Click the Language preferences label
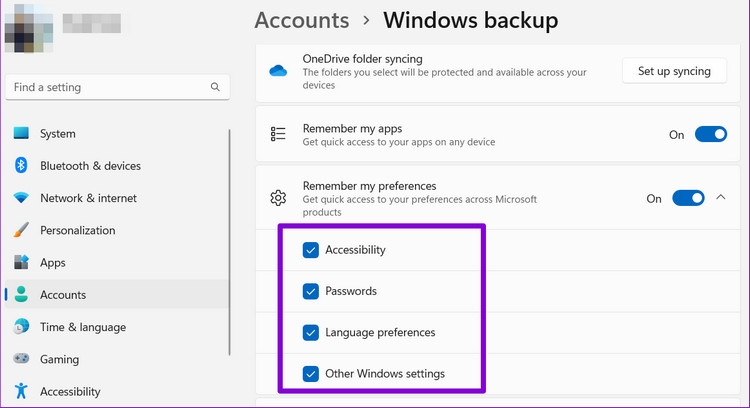Image resolution: width=750 pixels, height=408 pixels. point(380,332)
